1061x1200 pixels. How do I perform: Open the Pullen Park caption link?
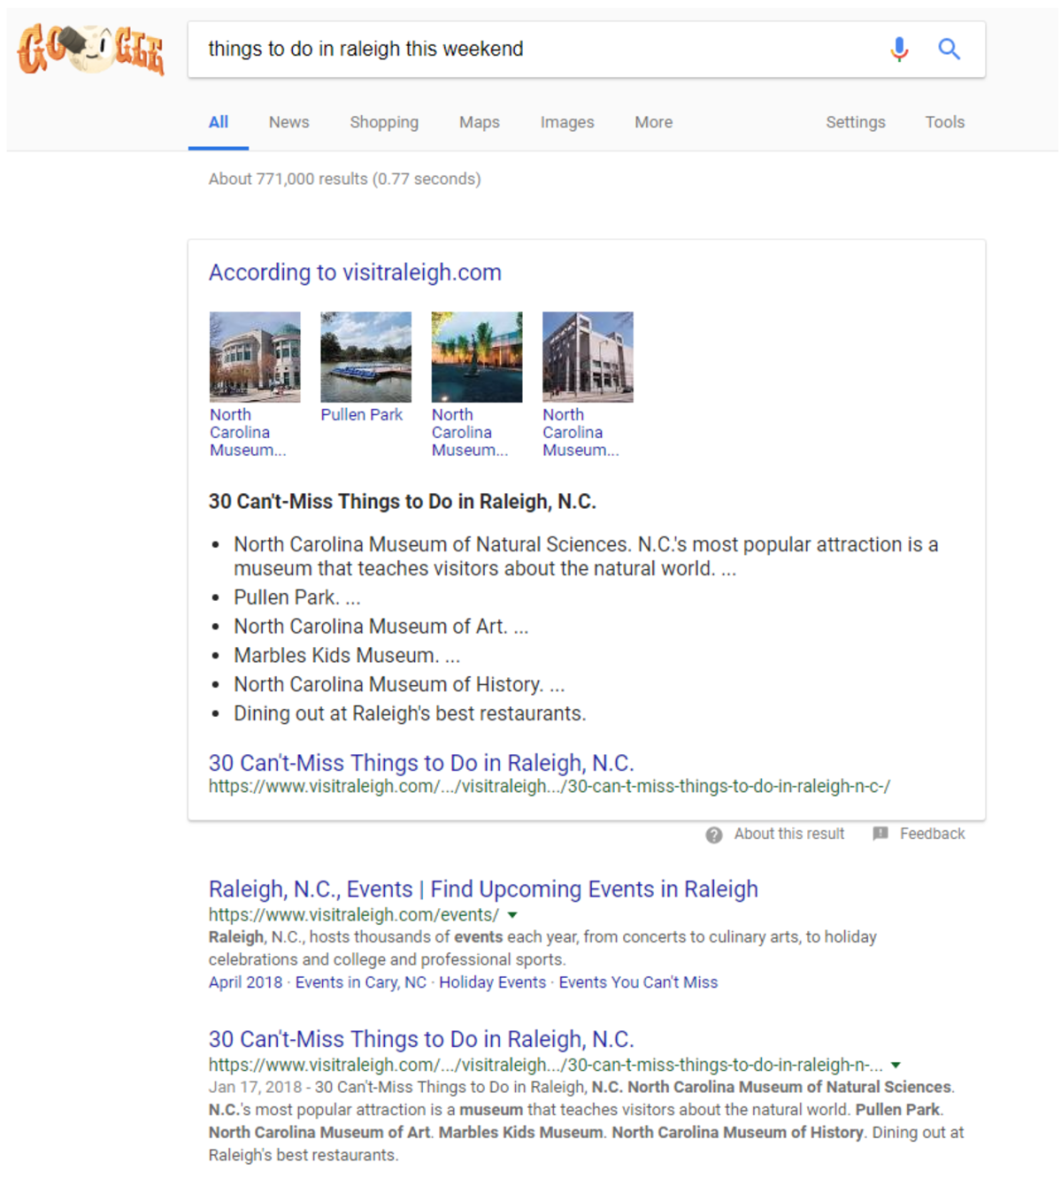point(361,414)
